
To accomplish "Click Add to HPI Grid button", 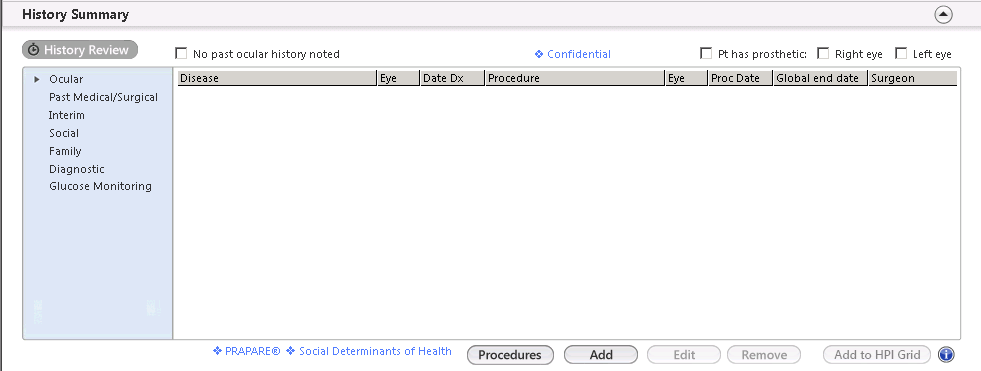I will 877,355.
